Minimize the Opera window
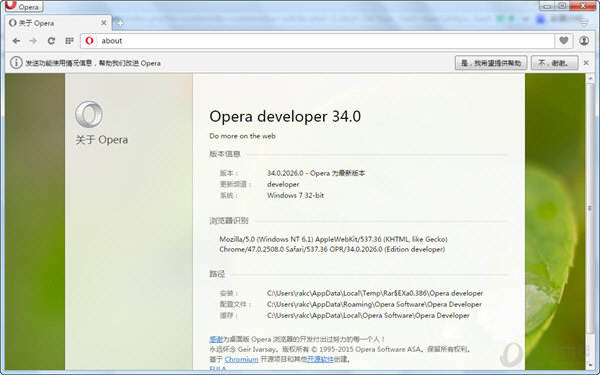The width and height of the screenshot is (600, 375). (547, 6)
